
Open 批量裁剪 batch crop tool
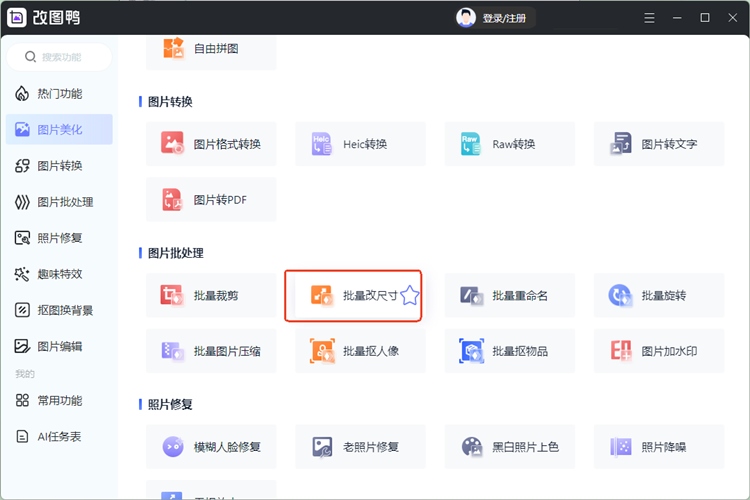(x=211, y=295)
